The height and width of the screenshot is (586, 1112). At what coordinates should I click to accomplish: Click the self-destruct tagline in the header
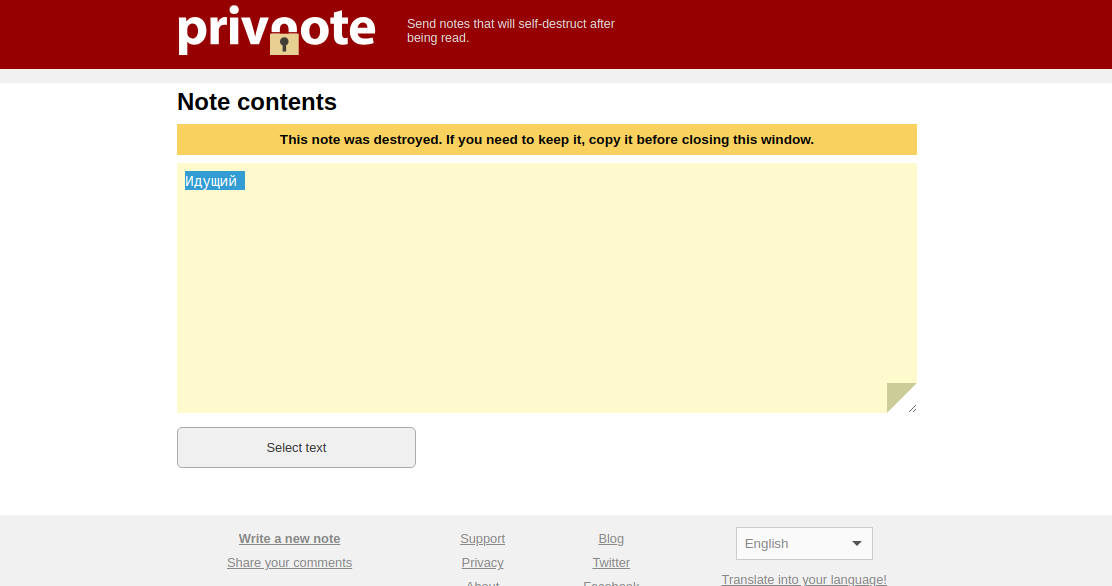[511, 31]
